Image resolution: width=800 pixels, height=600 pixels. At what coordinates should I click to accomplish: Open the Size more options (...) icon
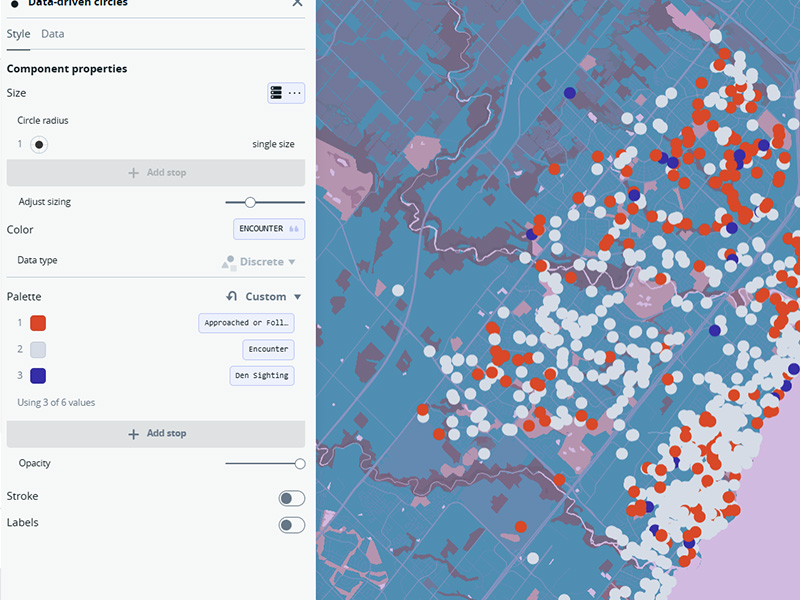click(294, 92)
